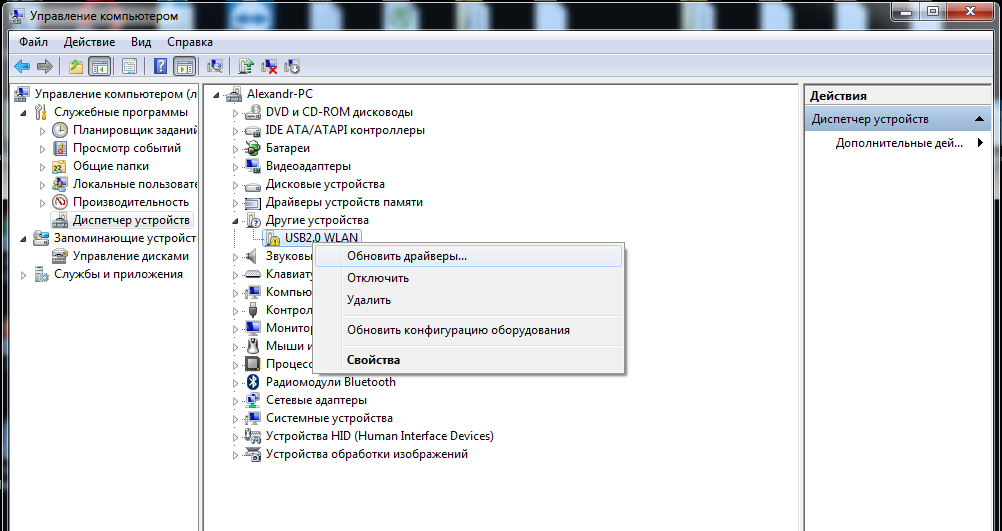This screenshot has height=531, width=1002.
Task: Select Свойства in the context menu
Action: click(373, 360)
